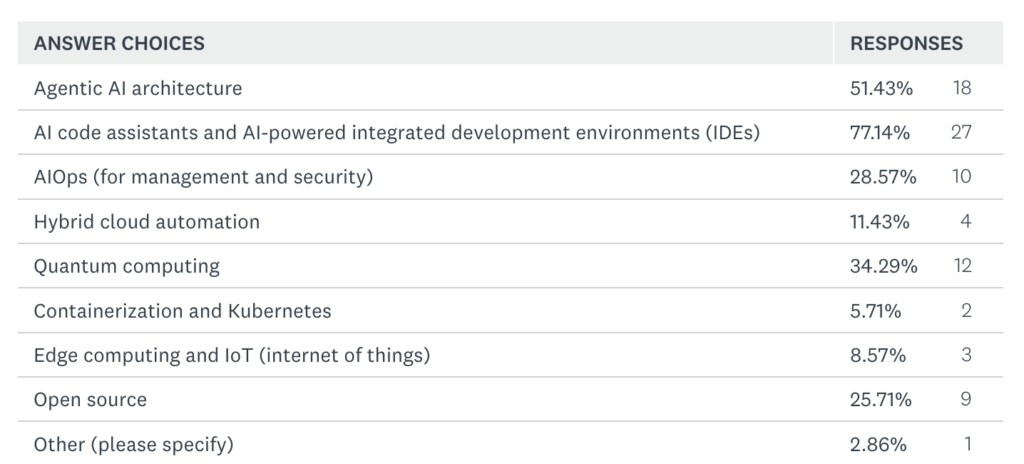Screen dimensions: 1024x464
Task: Click the 34.29% Quantum computing percentage
Action: [x=882, y=266]
